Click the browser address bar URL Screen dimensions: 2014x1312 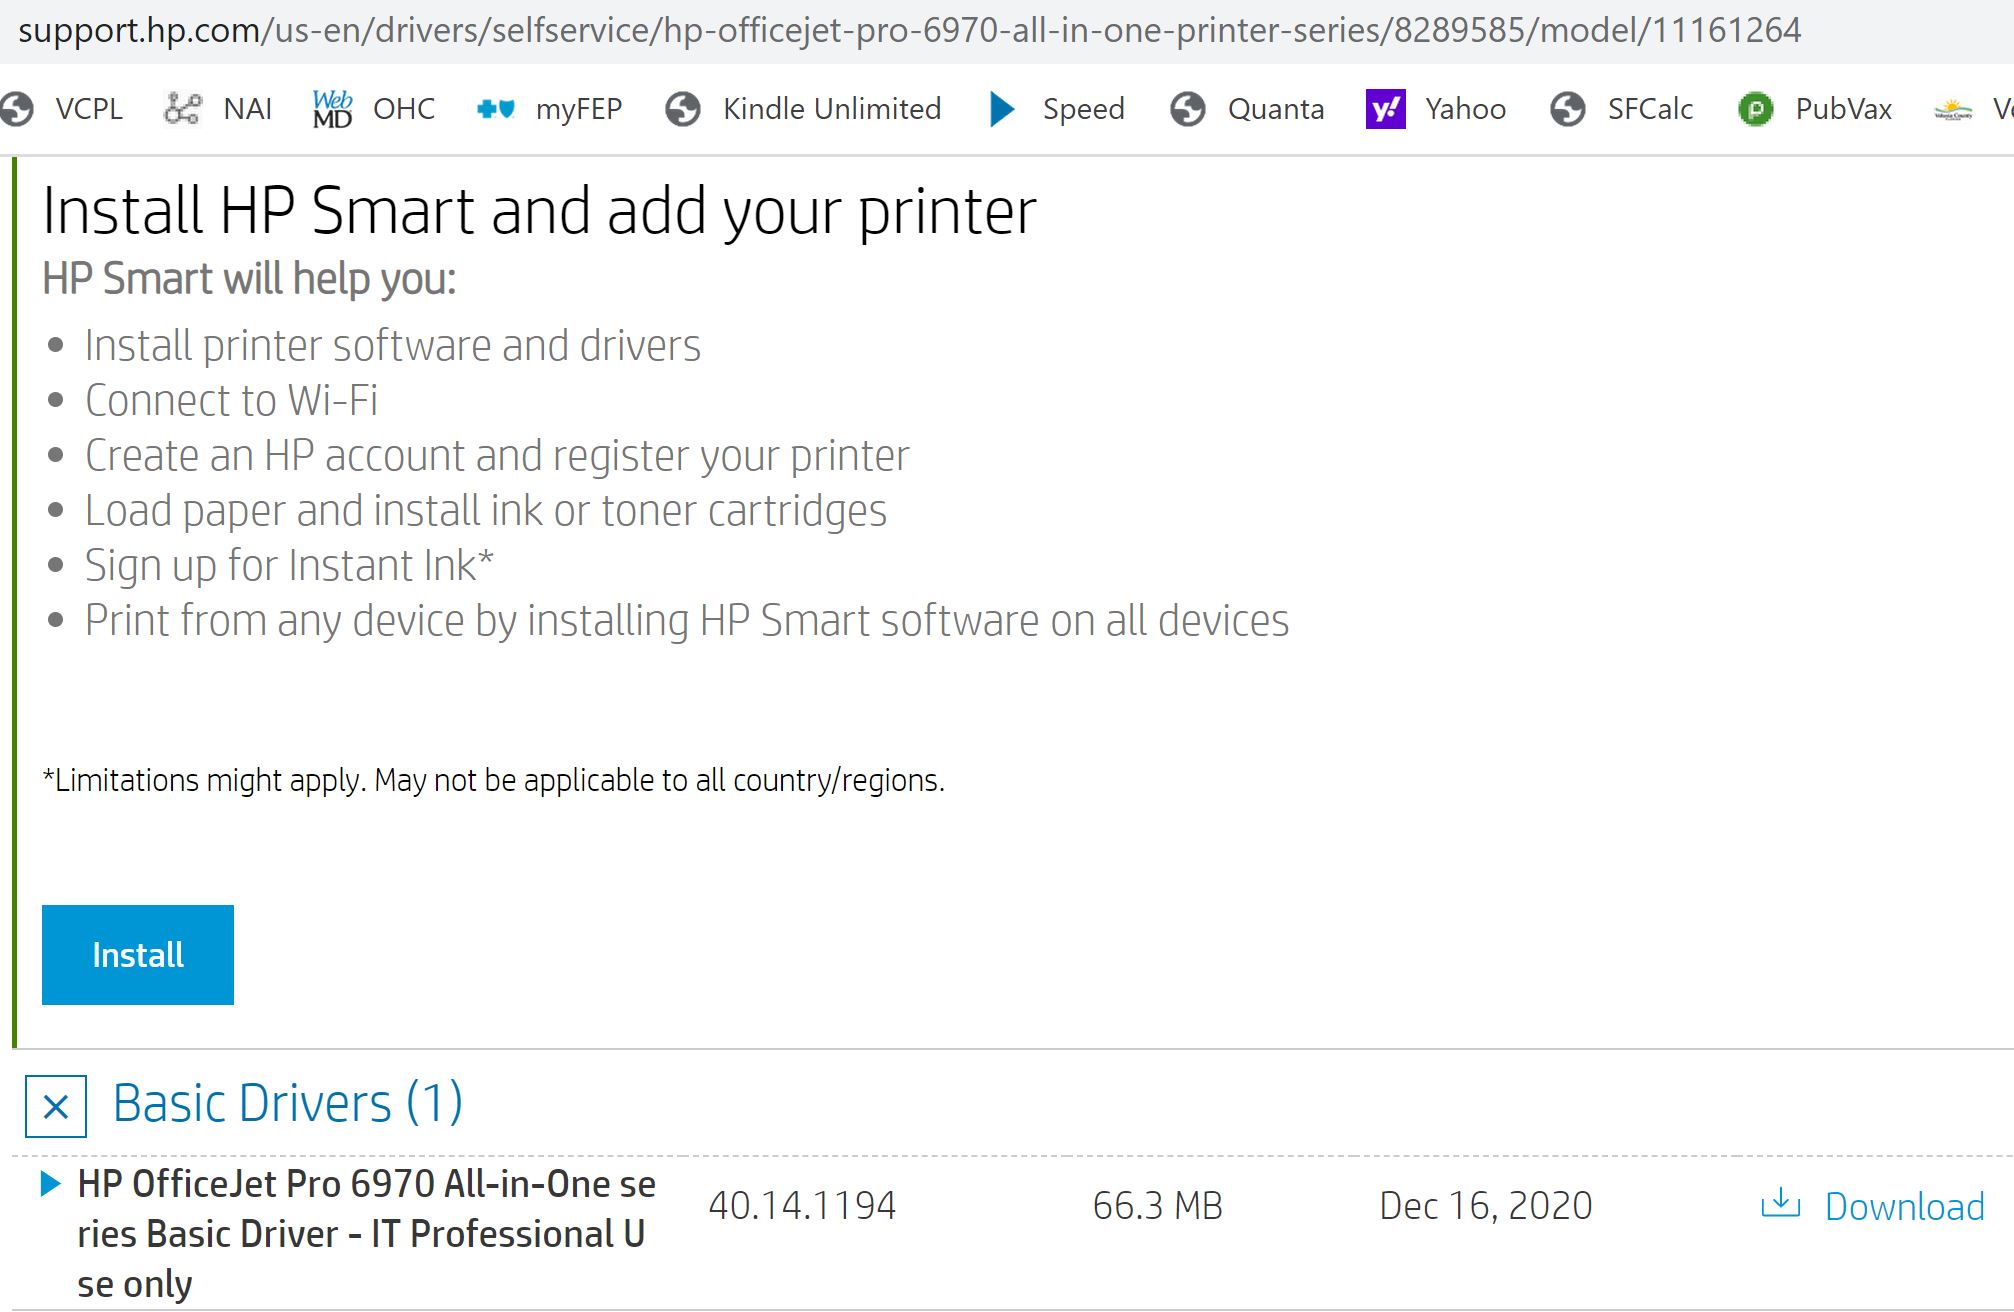908,30
